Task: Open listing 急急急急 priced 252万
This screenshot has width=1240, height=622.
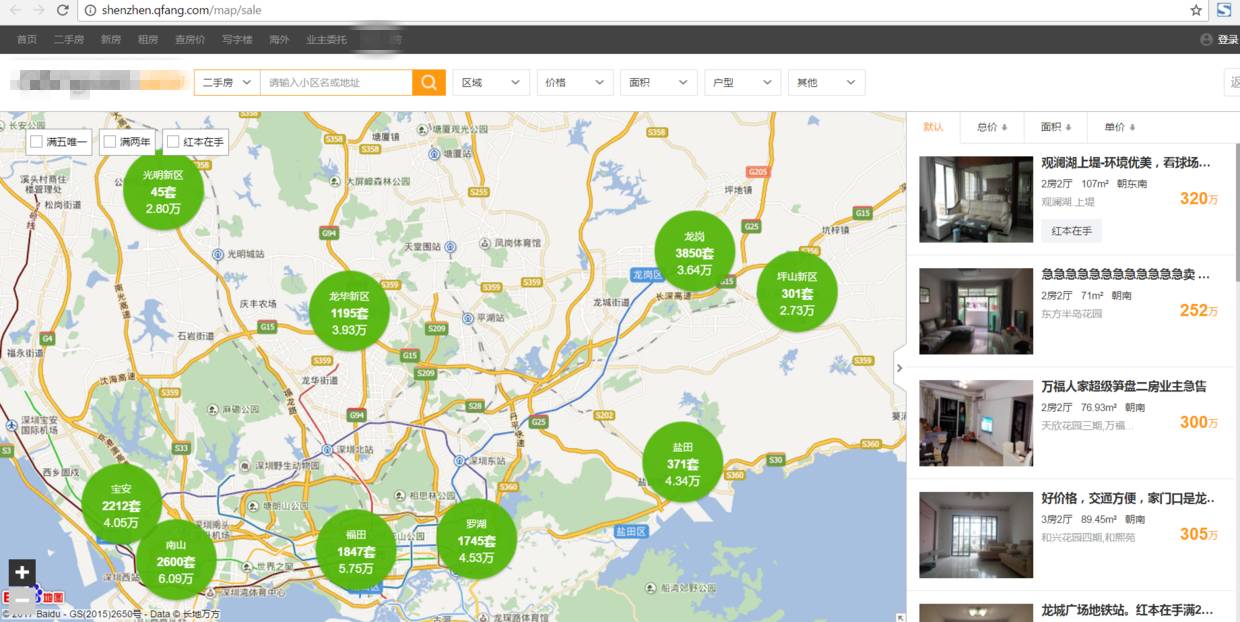Action: pyautogui.click(x=1125, y=274)
